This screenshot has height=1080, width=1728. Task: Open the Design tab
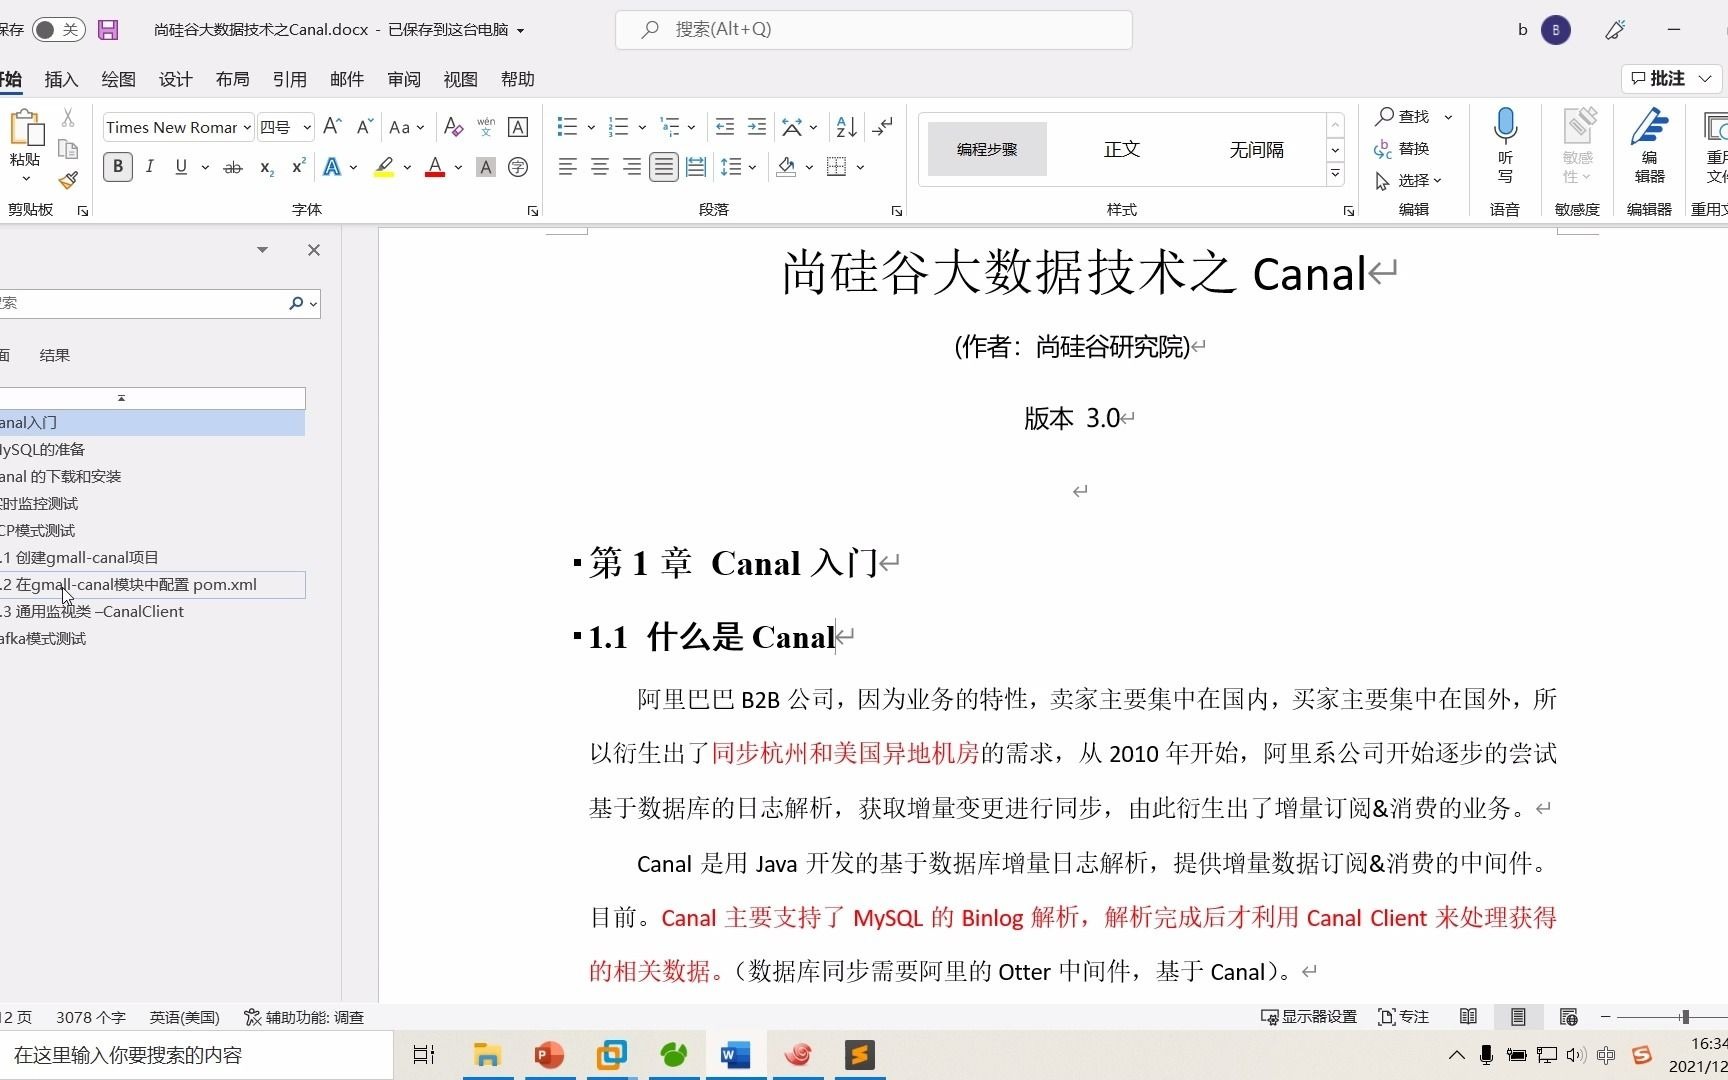pos(175,79)
